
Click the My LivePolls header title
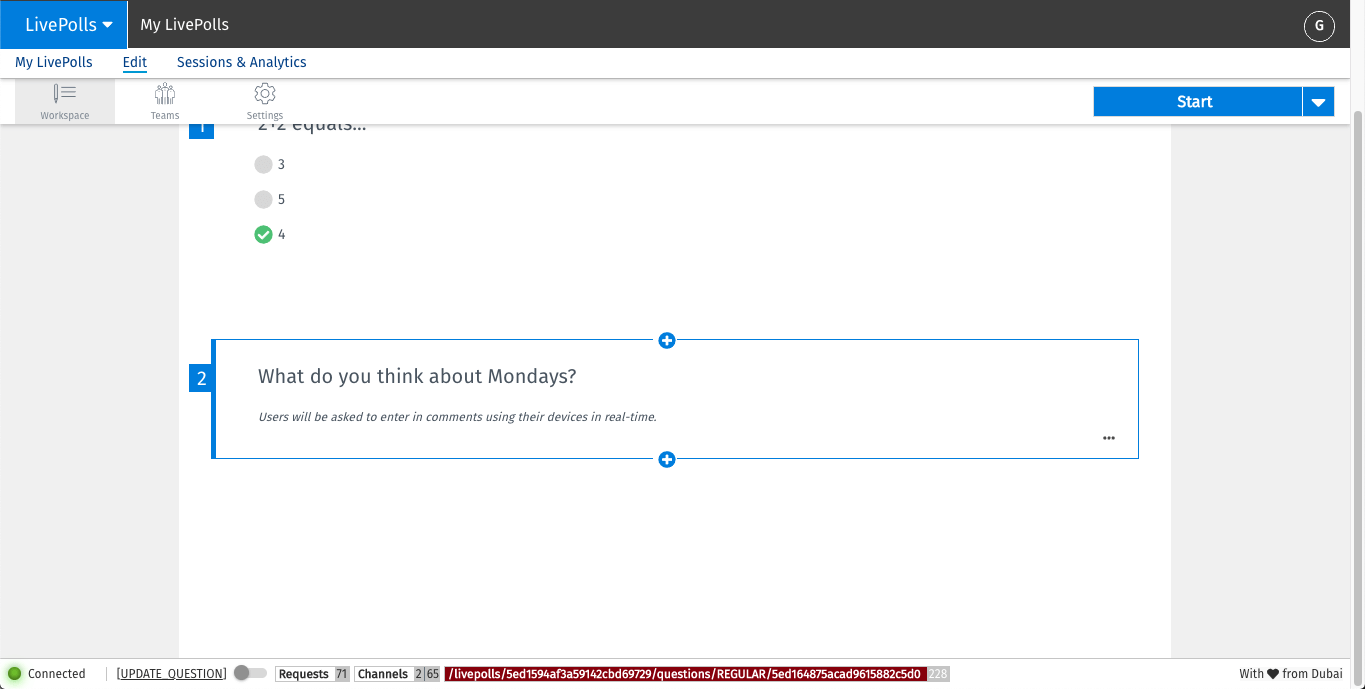(x=184, y=24)
